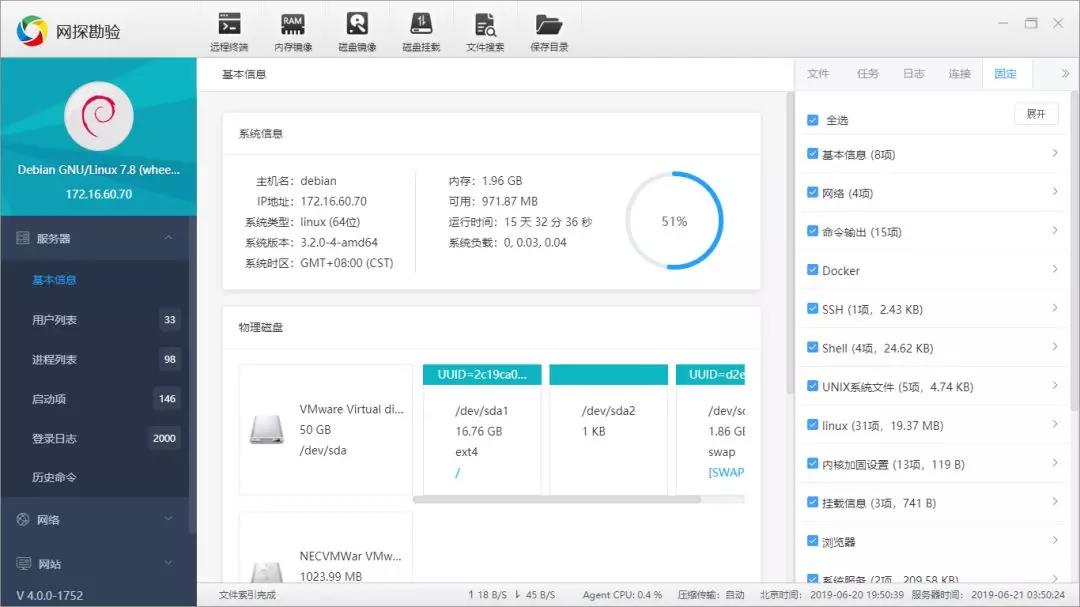This screenshot has width=1080, height=607.
Task: Select the 内存镜像 (memory image) tool
Action: click(x=292, y=27)
